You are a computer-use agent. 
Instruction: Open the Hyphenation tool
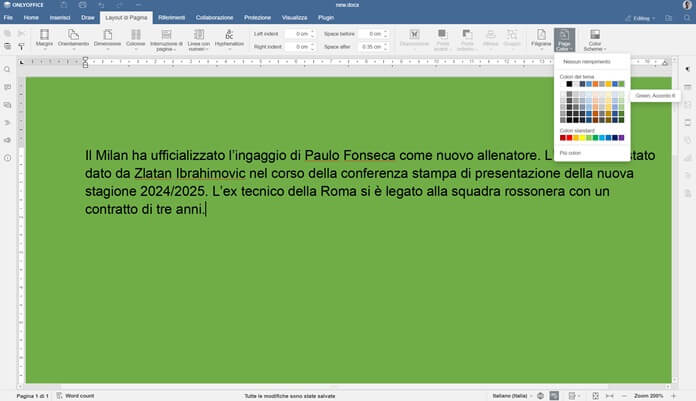coord(229,39)
